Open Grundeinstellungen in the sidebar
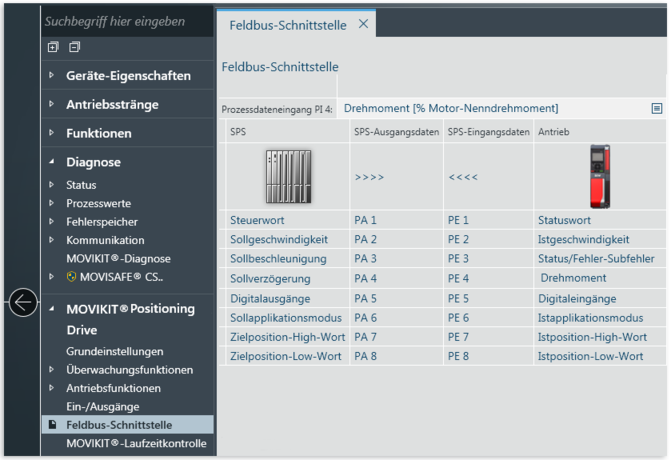The height and width of the screenshot is (460, 671). (x=114, y=352)
